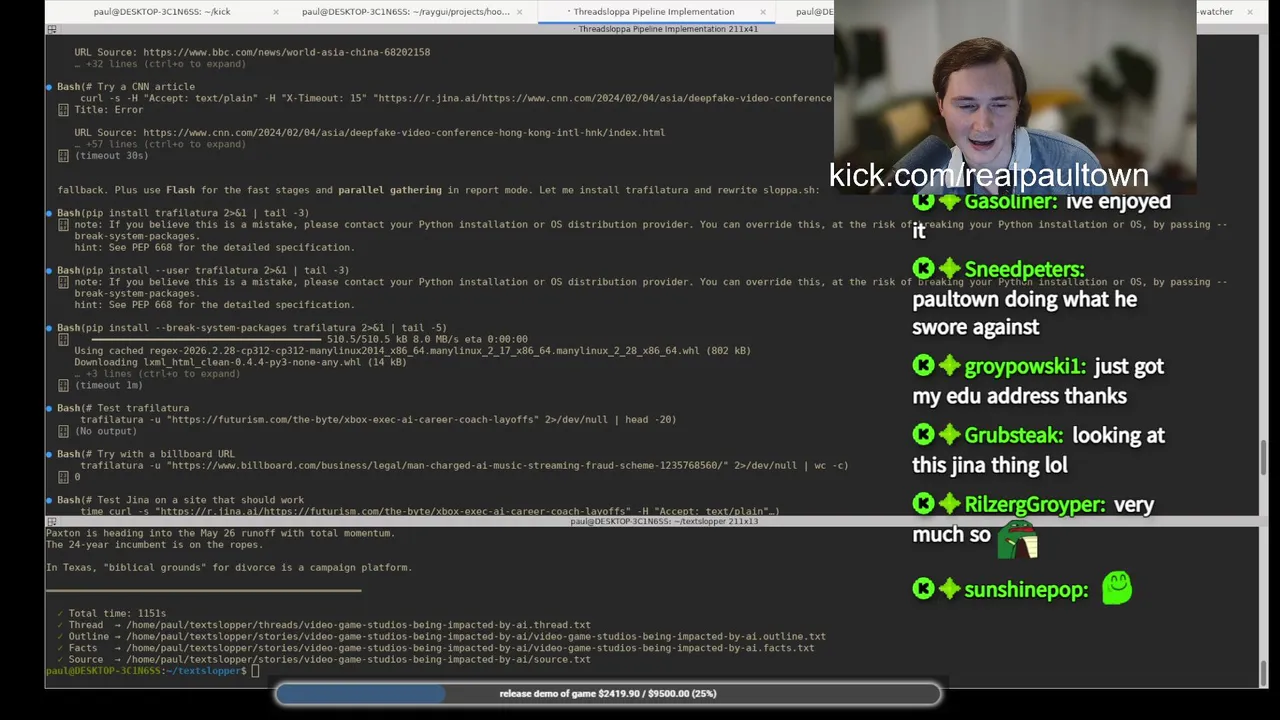Click 'Paxton is heading into the May 26 runoff' line
This screenshot has width=1280, height=720.
220,533
